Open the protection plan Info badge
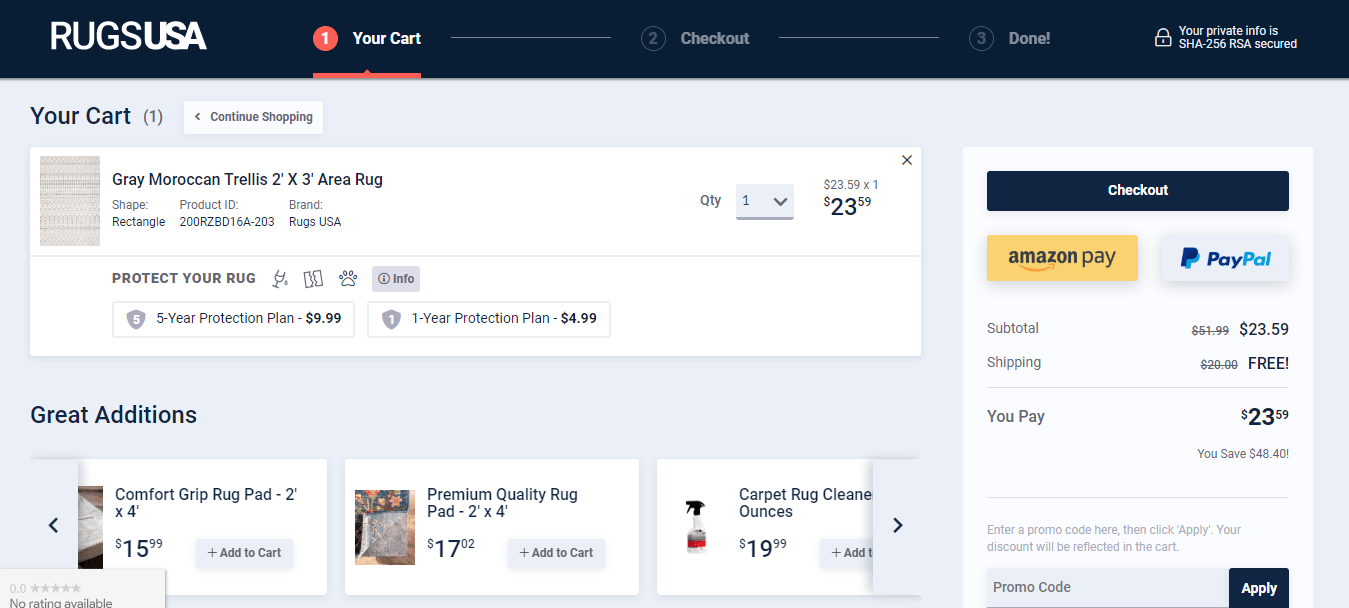Image resolution: width=1349 pixels, height=608 pixels. (x=396, y=279)
